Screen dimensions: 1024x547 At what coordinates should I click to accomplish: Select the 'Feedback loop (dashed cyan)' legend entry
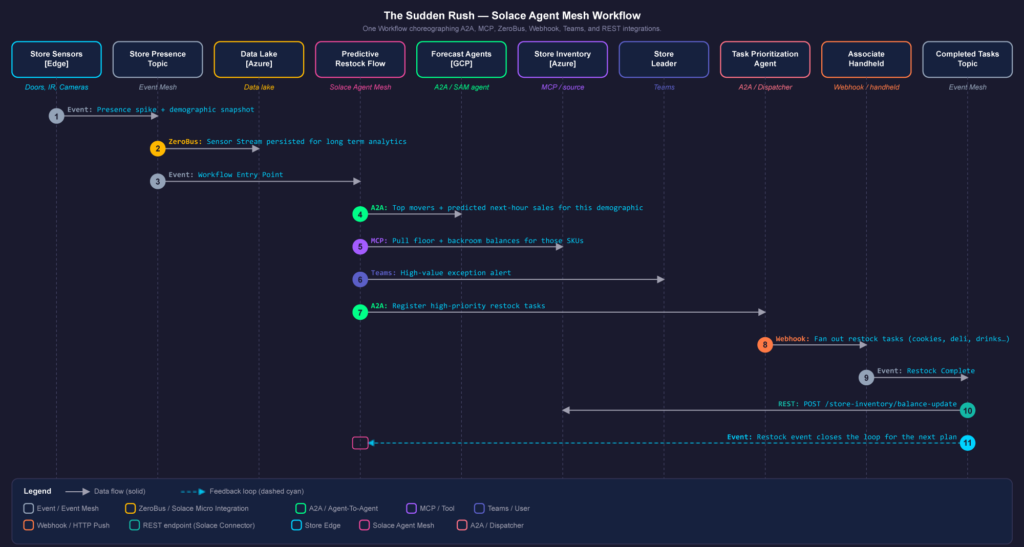click(242, 492)
